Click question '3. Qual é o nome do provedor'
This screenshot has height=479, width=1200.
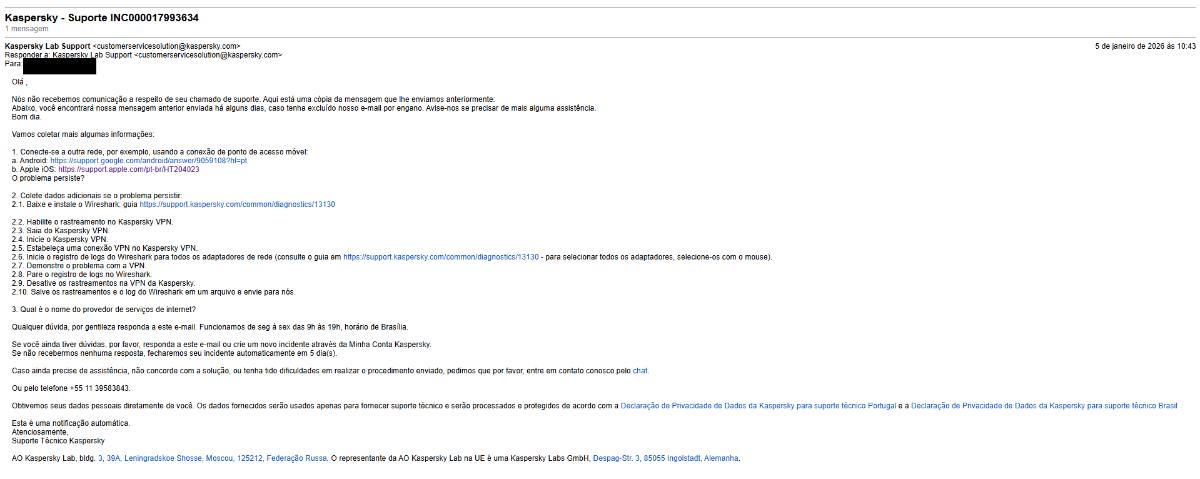pos(103,309)
